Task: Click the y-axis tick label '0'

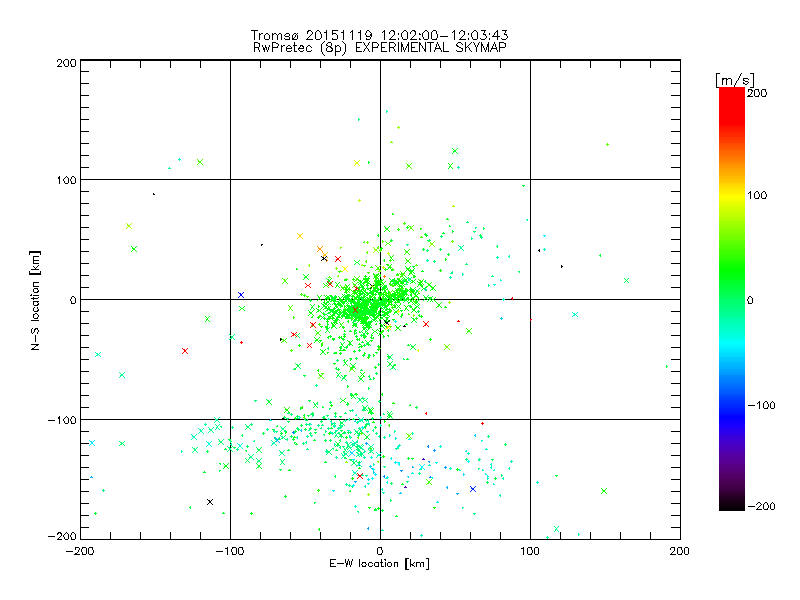Action: tap(73, 300)
